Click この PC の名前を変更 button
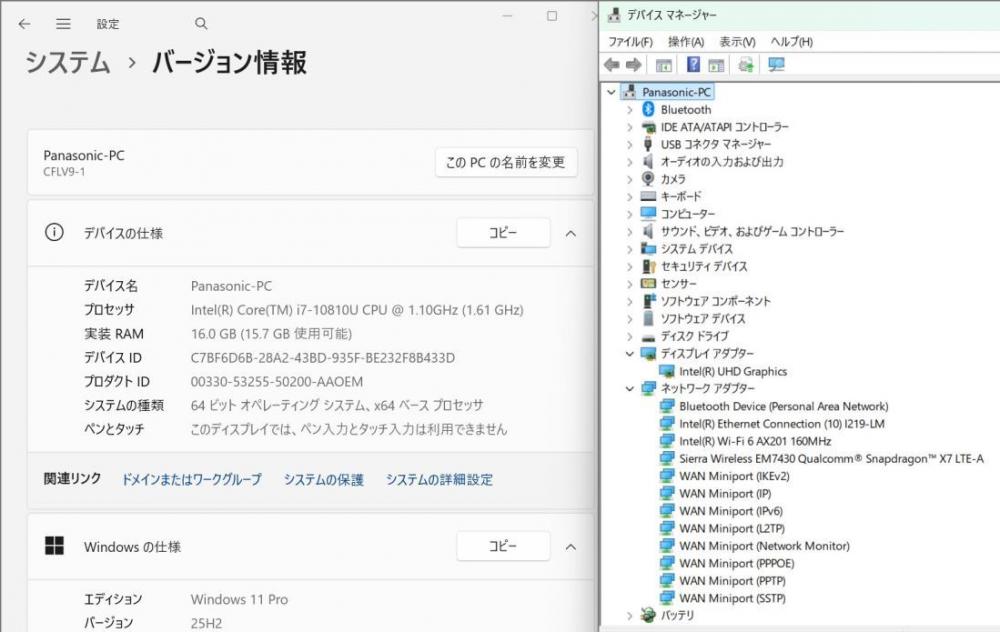 coord(506,162)
